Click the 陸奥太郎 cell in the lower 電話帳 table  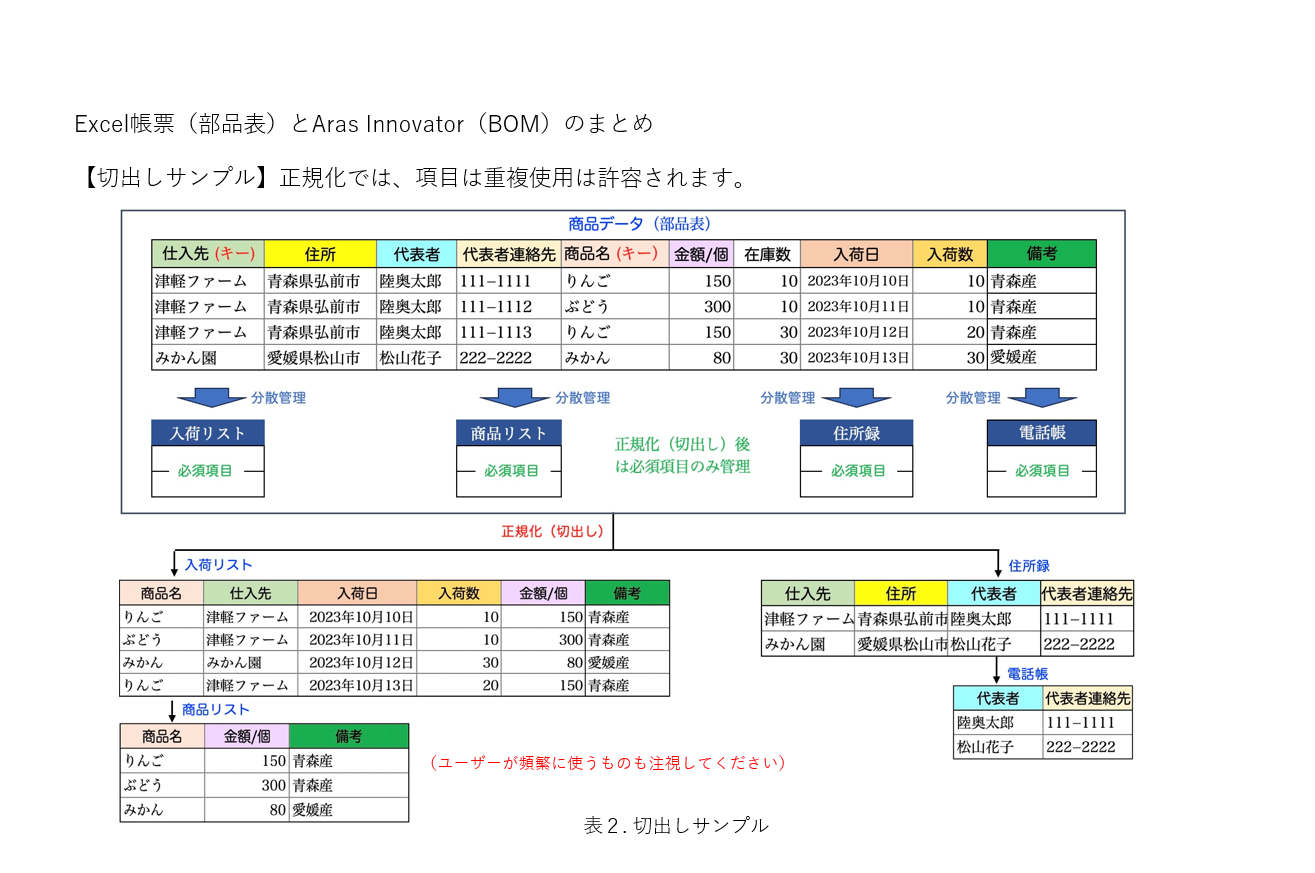pos(998,722)
